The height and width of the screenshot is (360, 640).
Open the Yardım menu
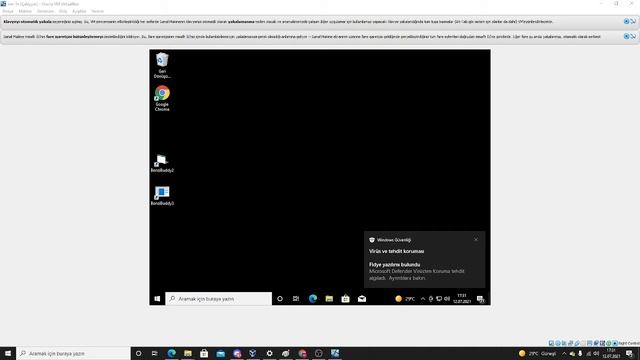[97, 11]
